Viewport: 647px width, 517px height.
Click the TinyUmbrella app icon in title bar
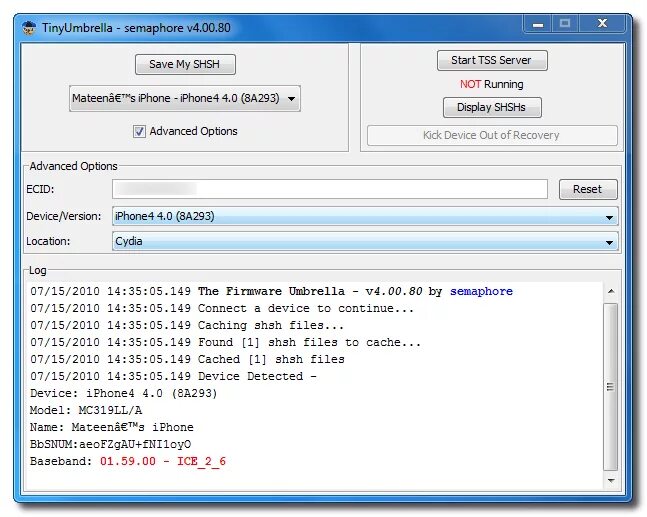pyautogui.click(x=29, y=28)
